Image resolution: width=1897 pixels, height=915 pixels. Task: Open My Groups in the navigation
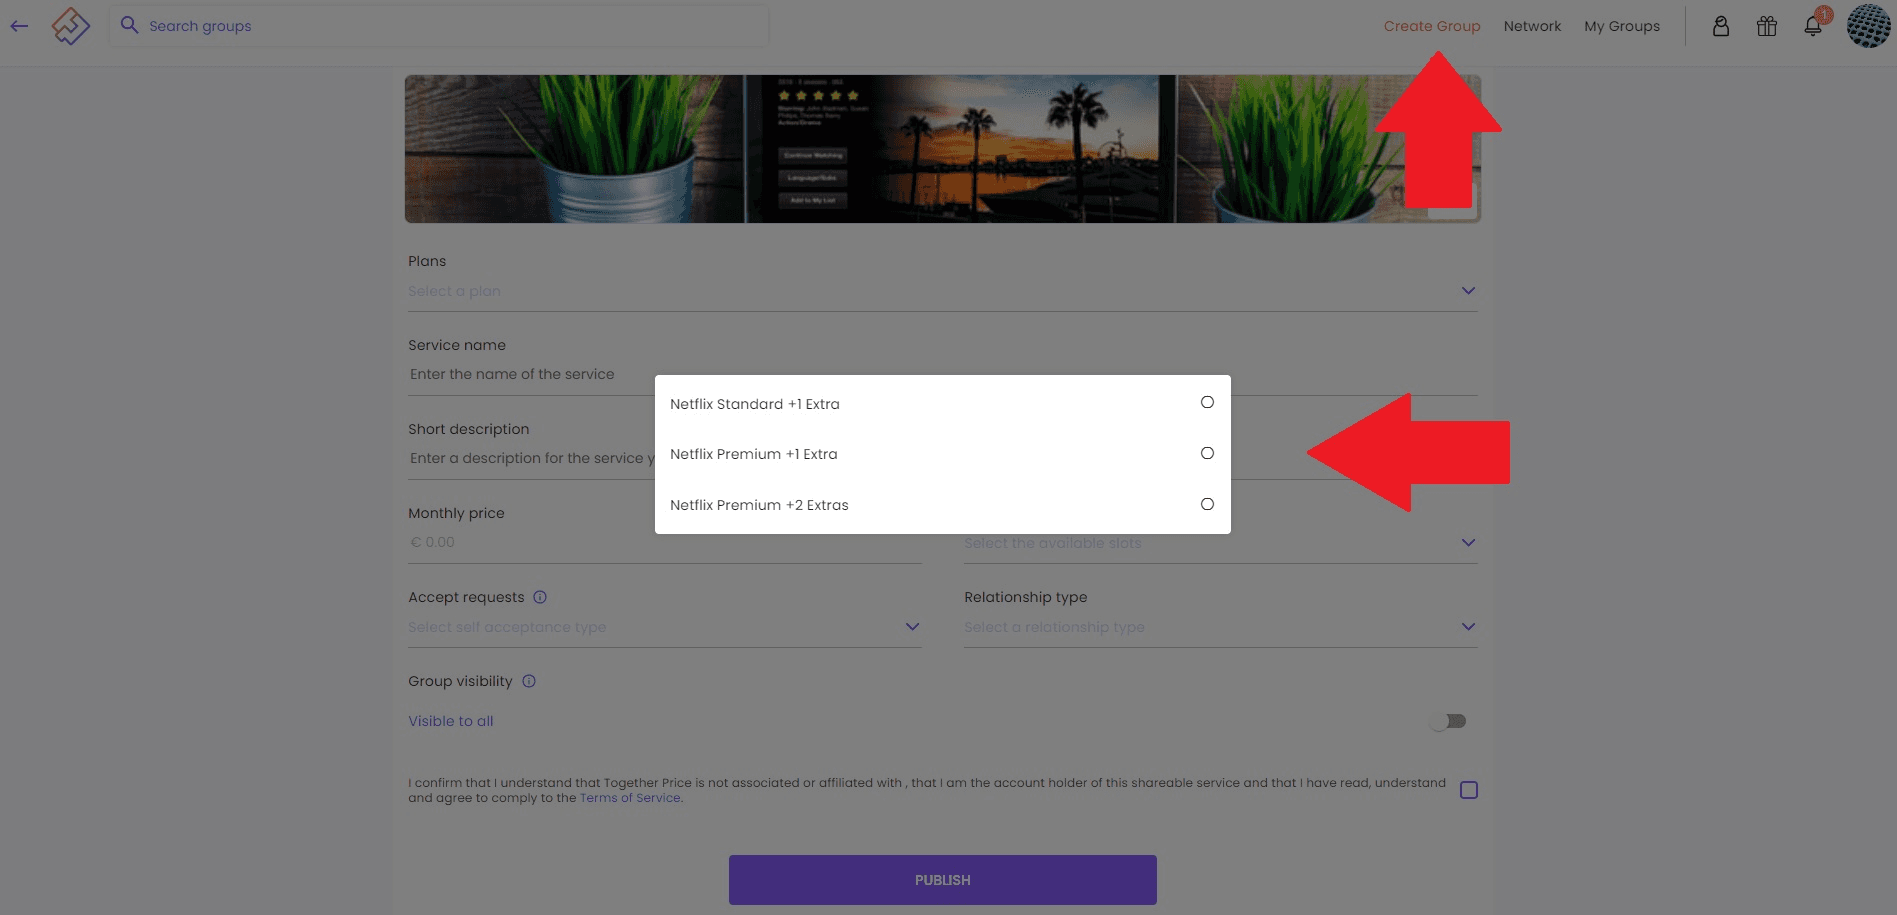coord(1621,26)
